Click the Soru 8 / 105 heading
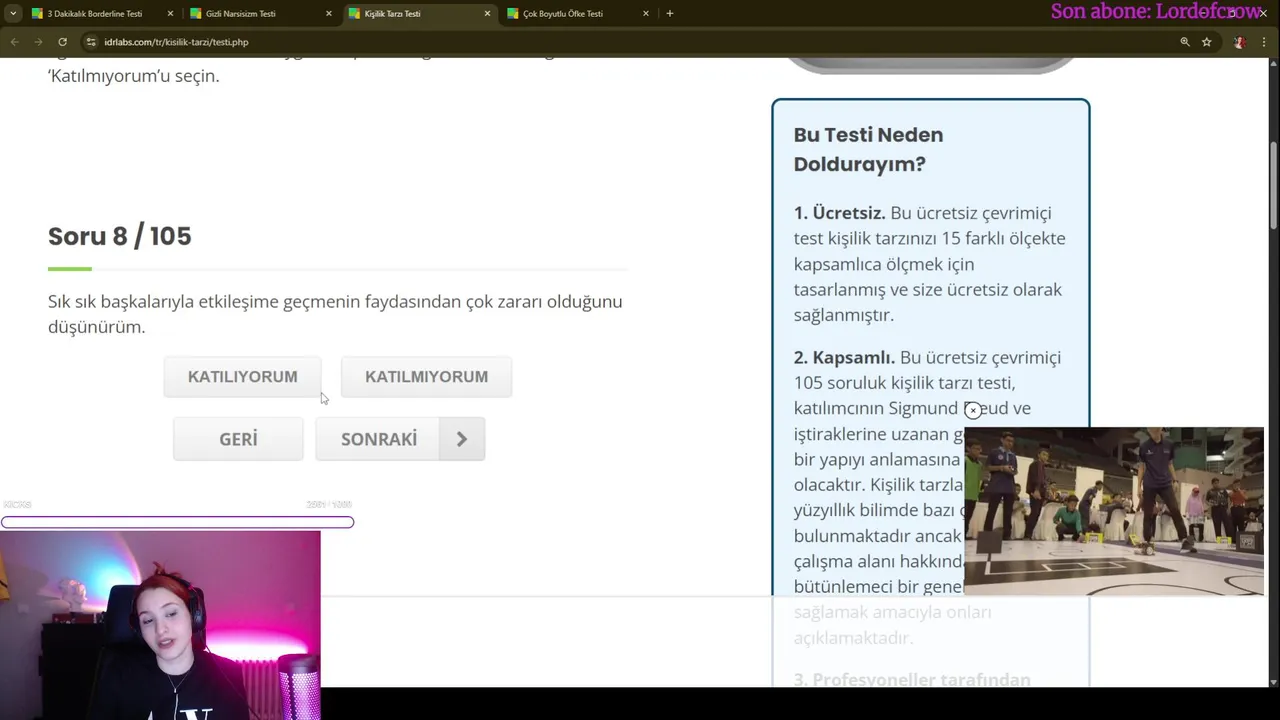 120,236
